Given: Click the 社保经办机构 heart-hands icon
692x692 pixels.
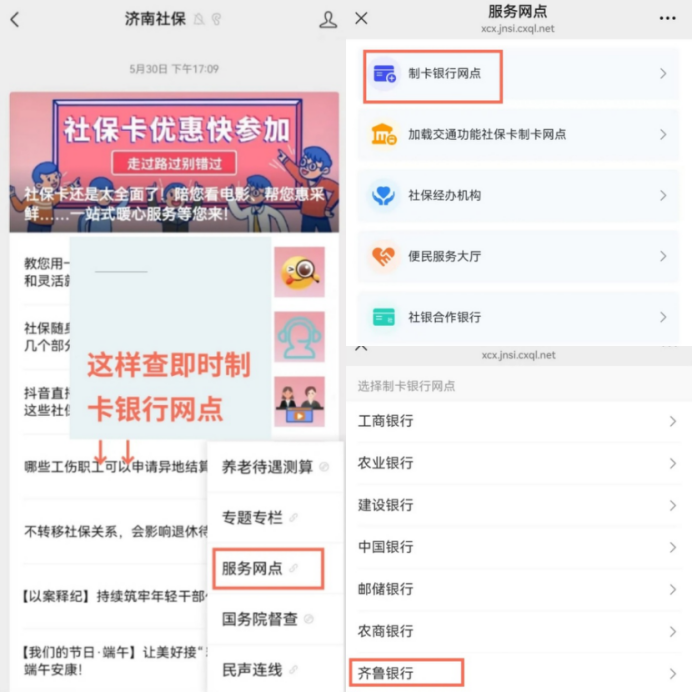Looking at the screenshot, I should click(384, 195).
